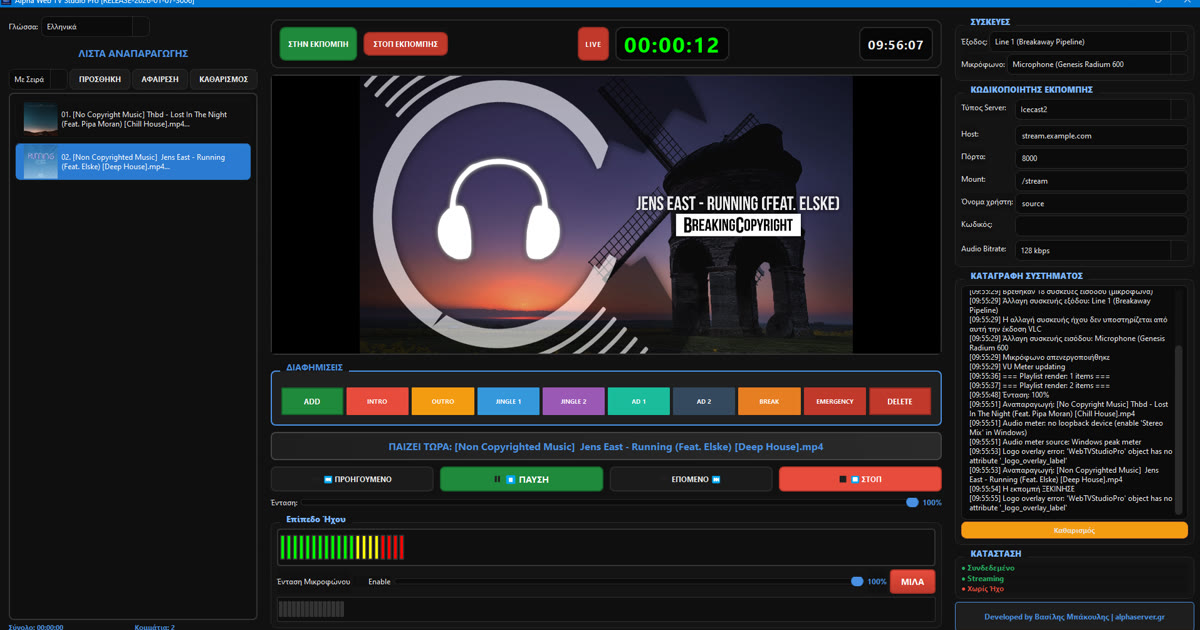Open the Audio Bitrate dropdown
Screen dimensions: 1200x630
[x=1101, y=250]
